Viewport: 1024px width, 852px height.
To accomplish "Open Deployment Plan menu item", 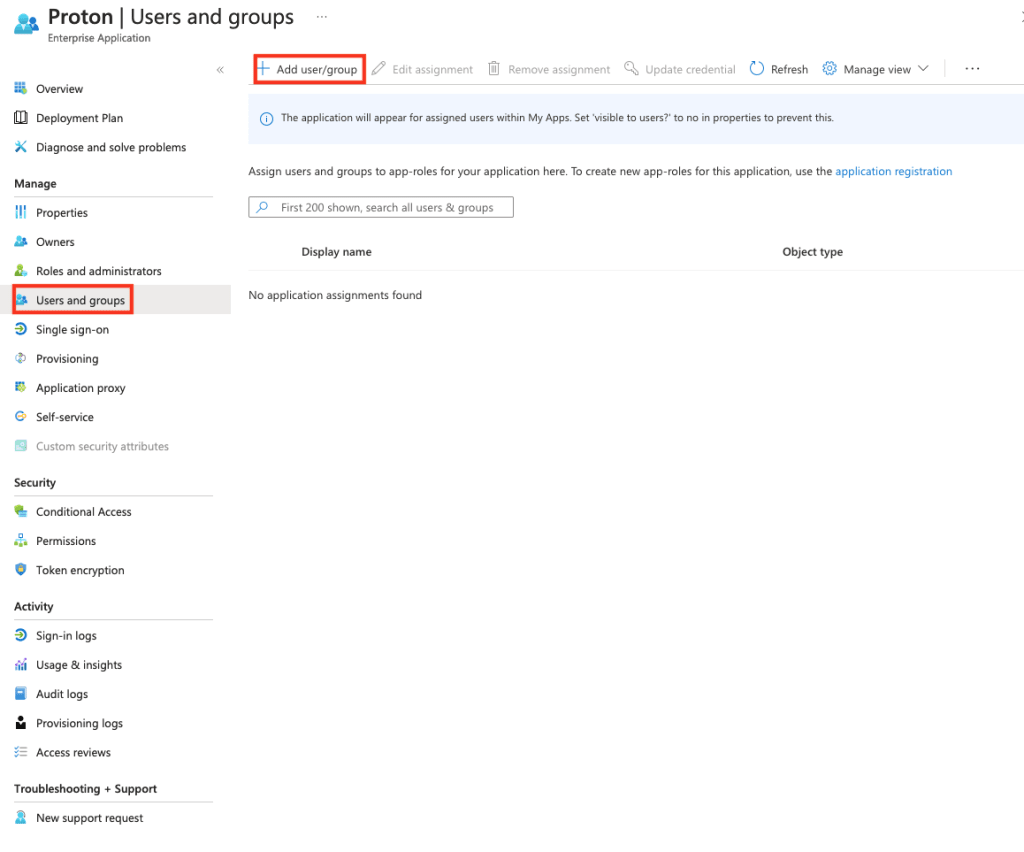I will click(80, 118).
